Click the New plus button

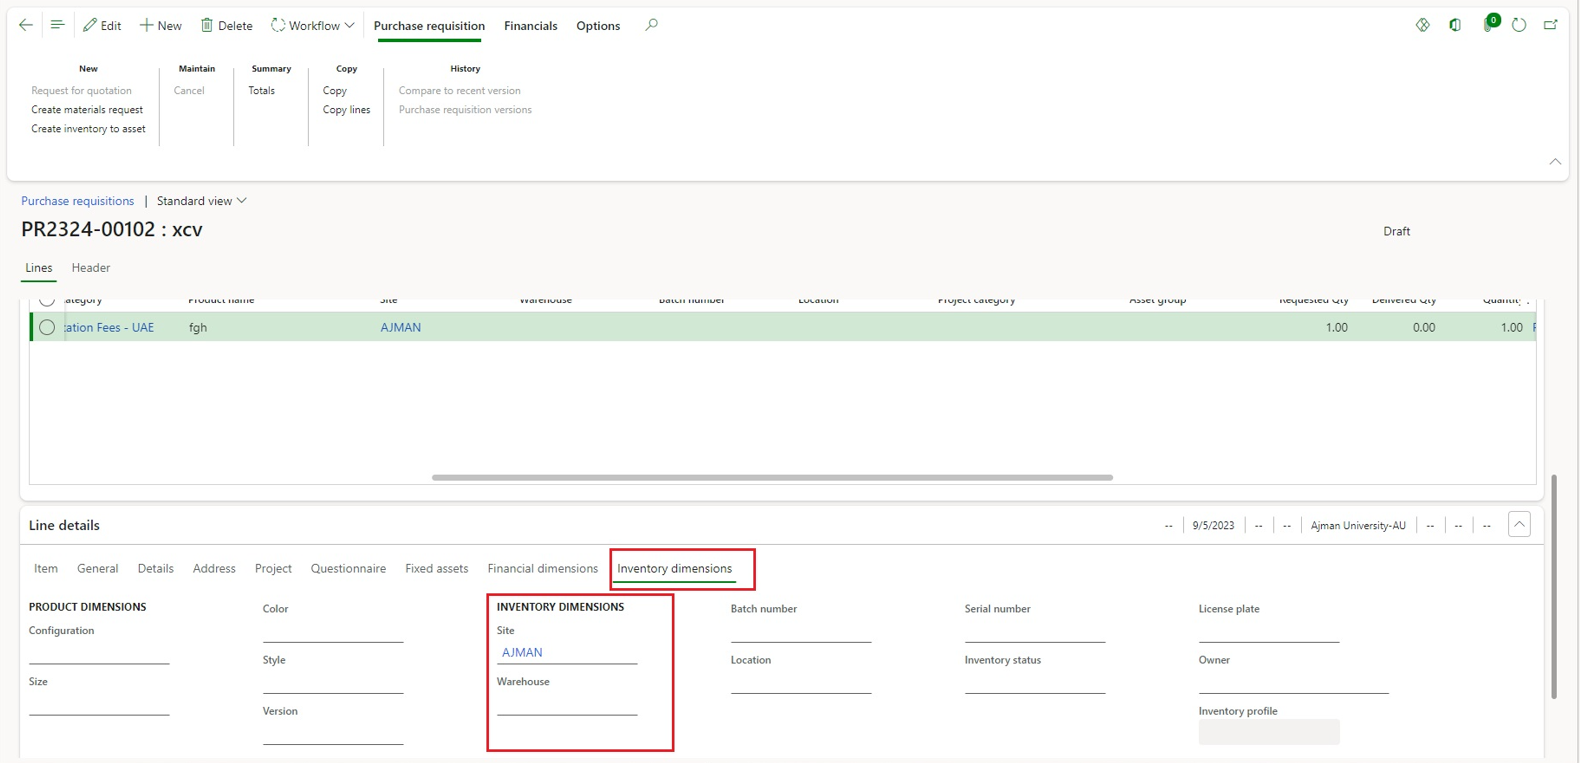pyautogui.click(x=160, y=25)
